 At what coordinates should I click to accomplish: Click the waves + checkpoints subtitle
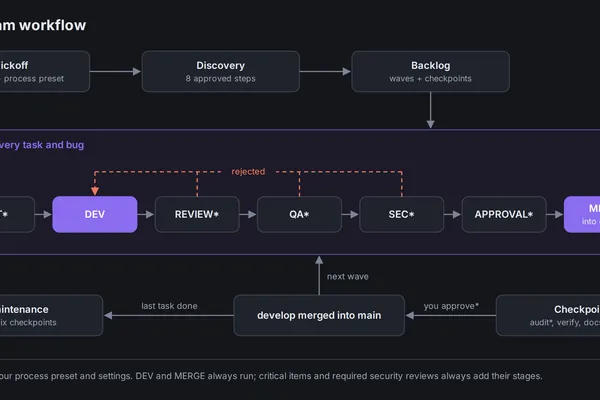[x=430, y=78]
